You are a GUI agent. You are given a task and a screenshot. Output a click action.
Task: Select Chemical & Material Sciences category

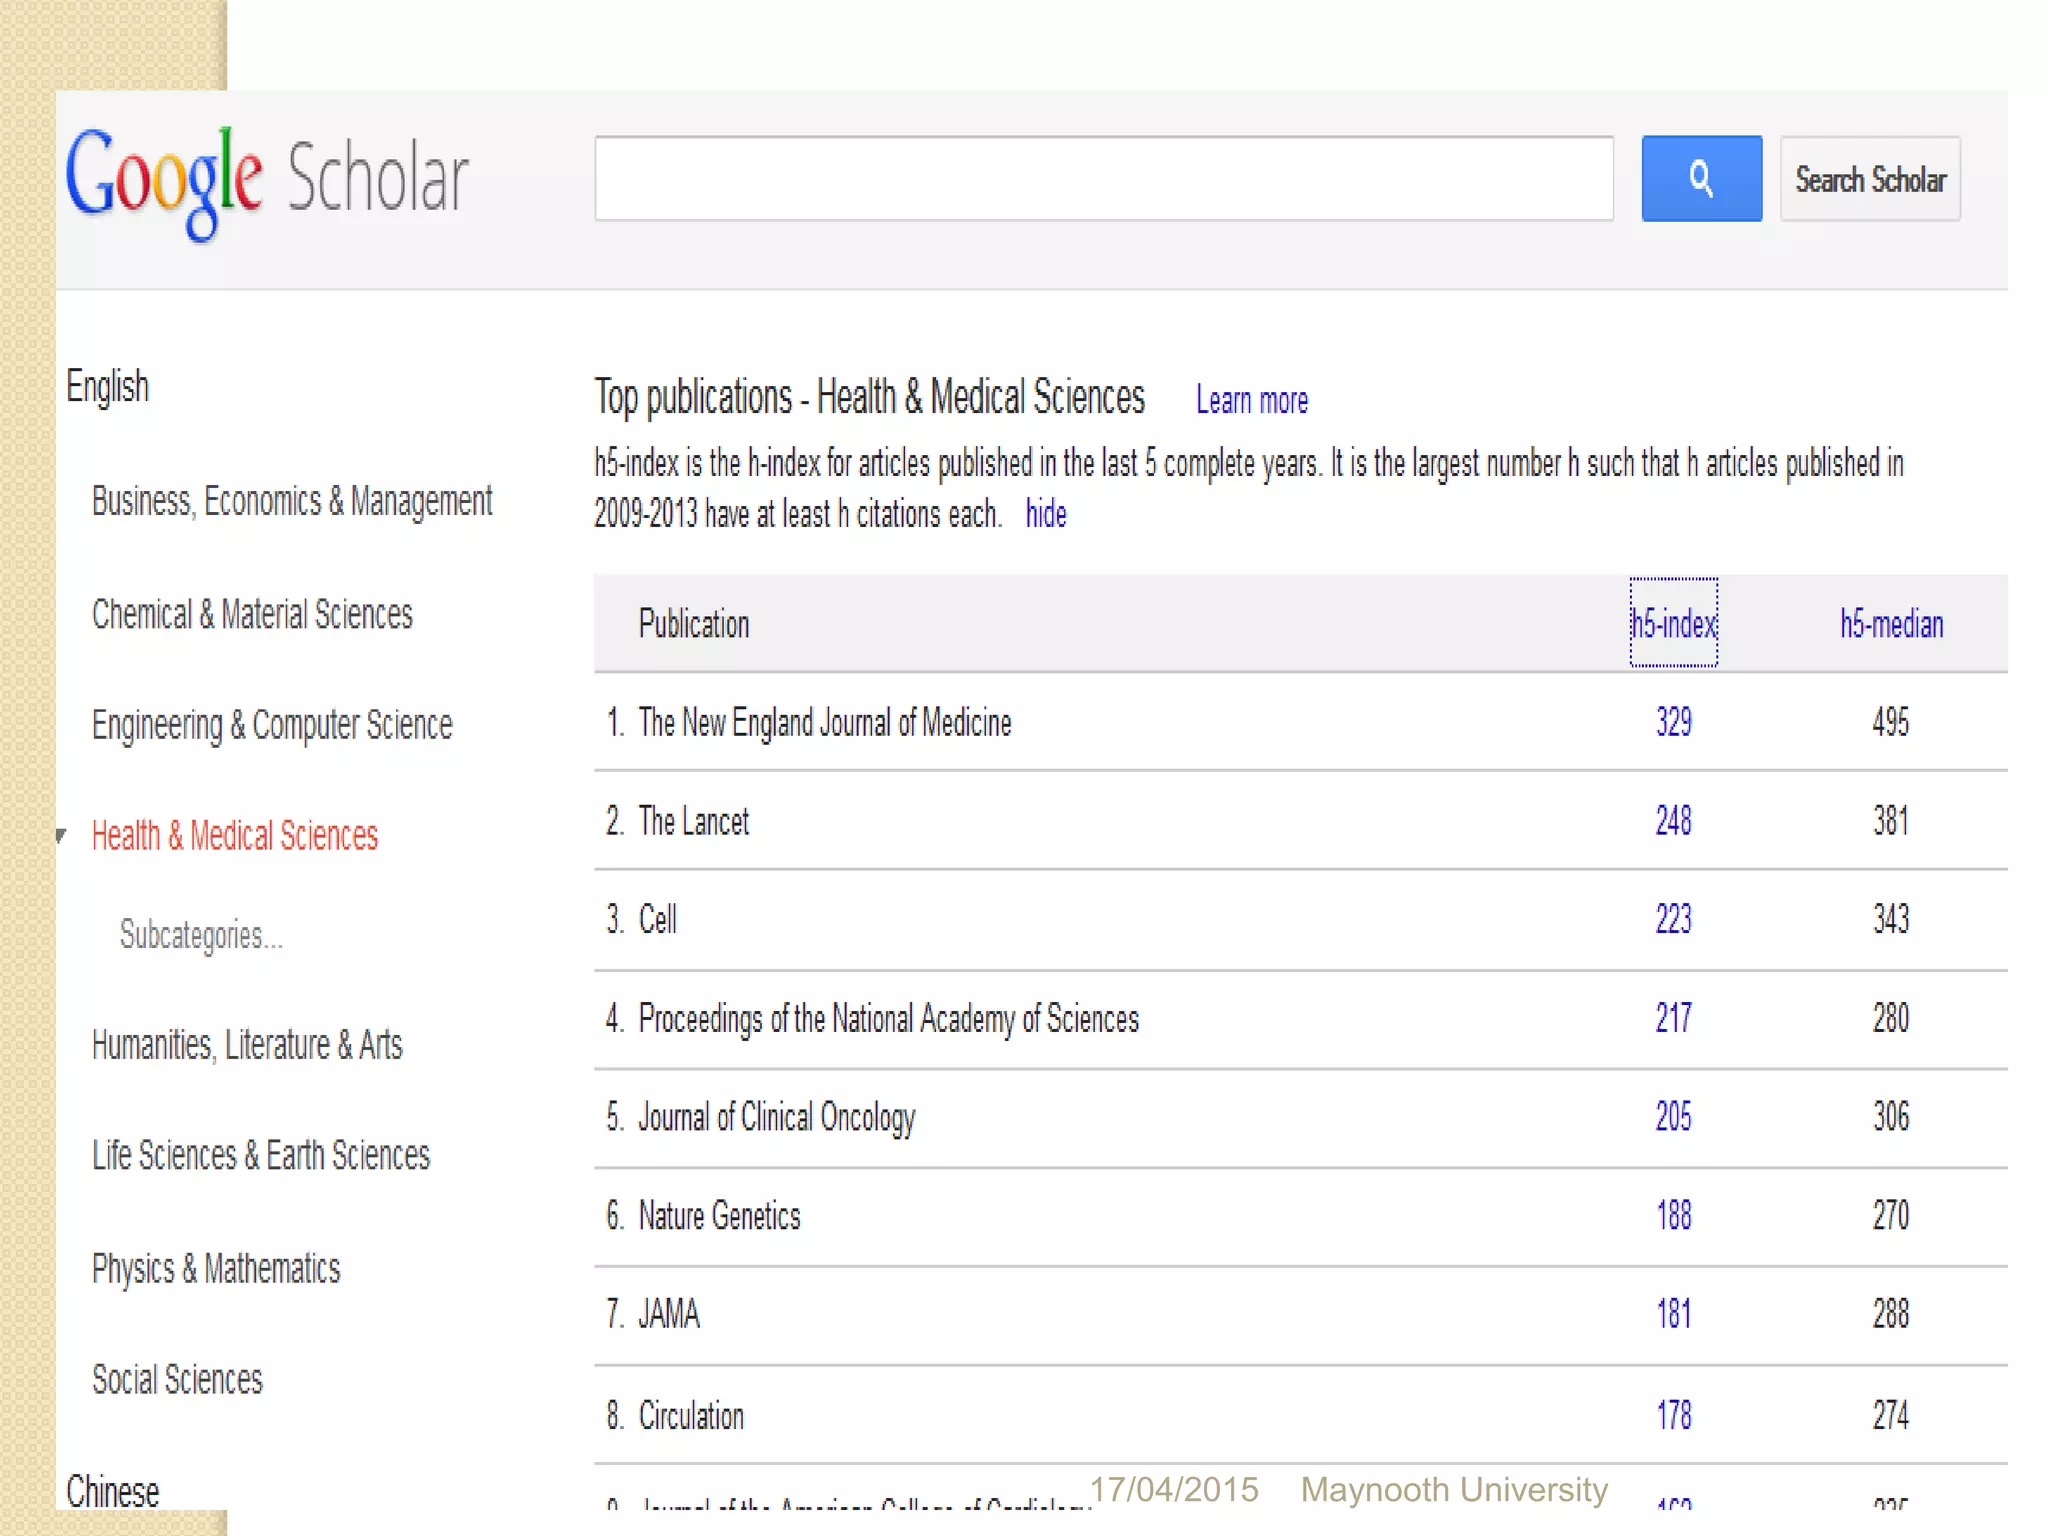pyautogui.click(x=252, y=614)
